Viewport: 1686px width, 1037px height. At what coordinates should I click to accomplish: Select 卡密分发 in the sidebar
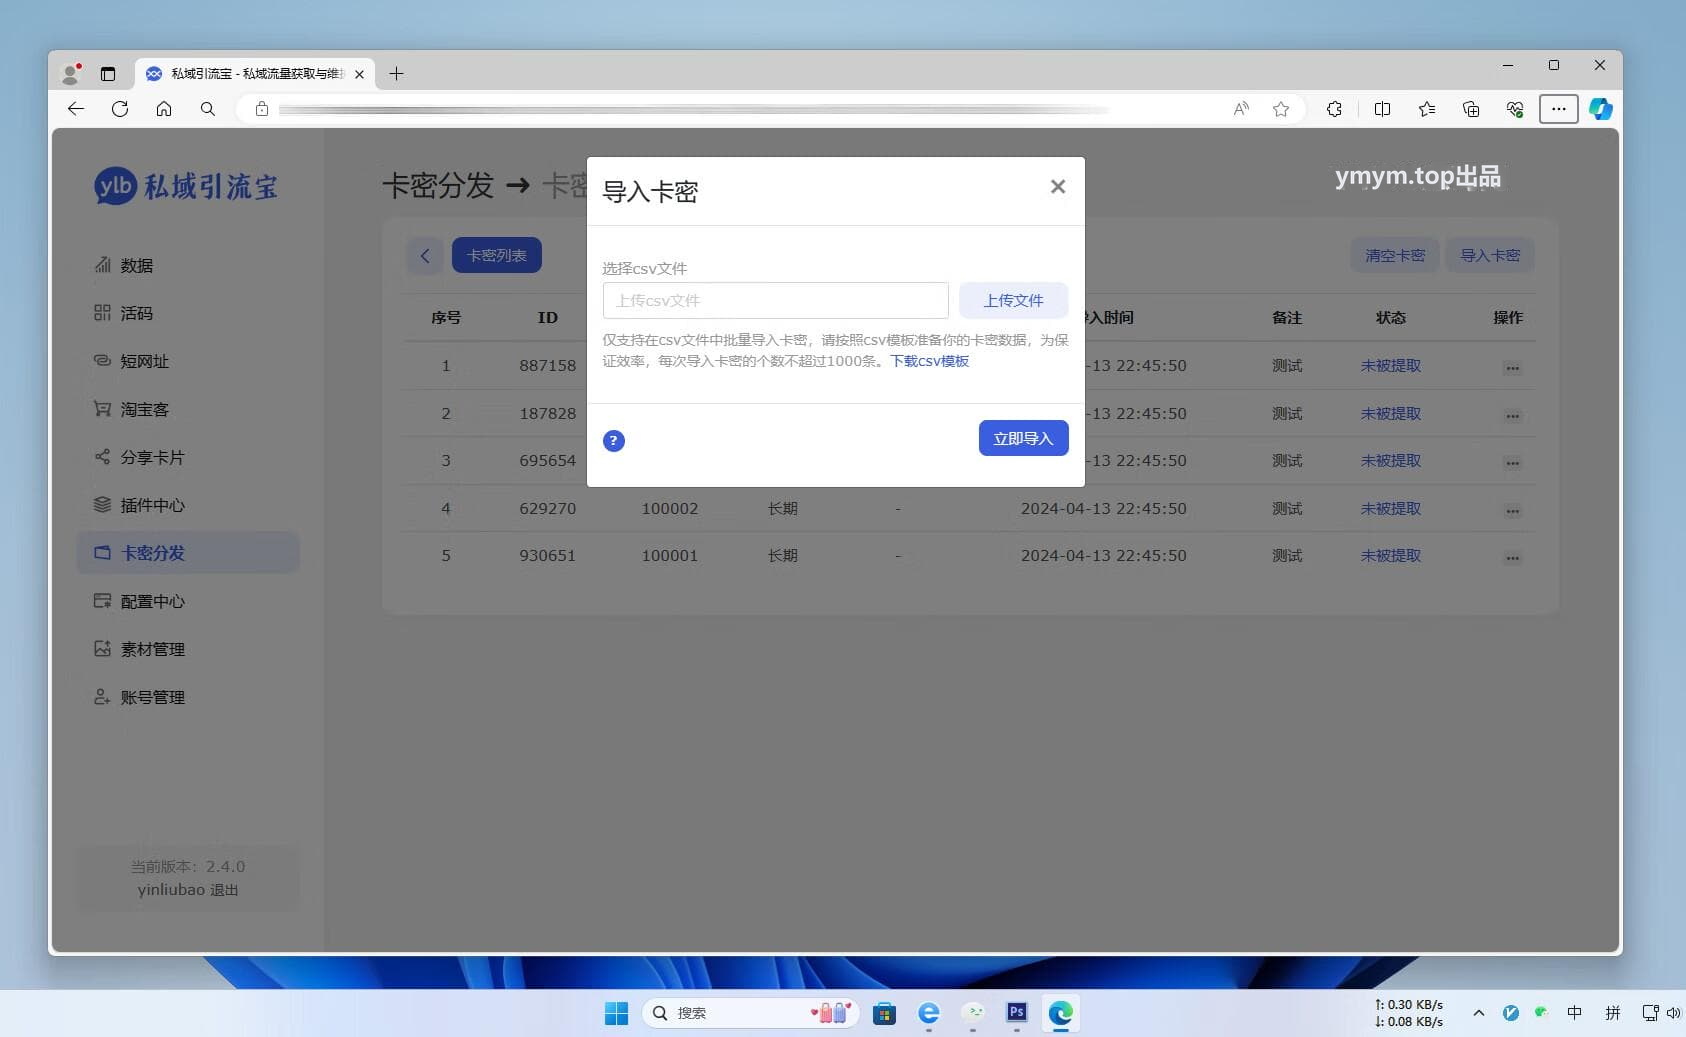pos(188,553)
